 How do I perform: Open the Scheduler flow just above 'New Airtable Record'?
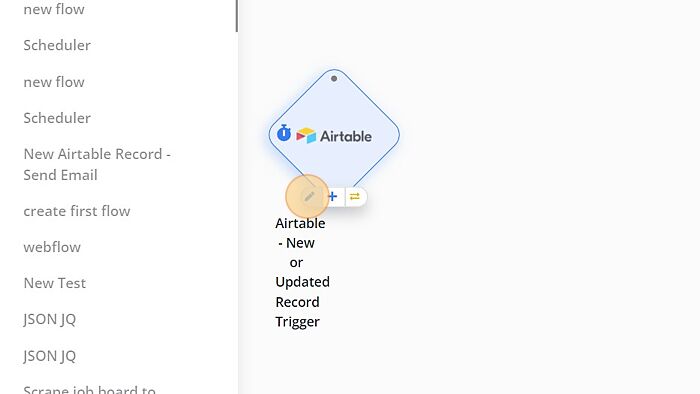pyautogui.click(x=57, y=118)
